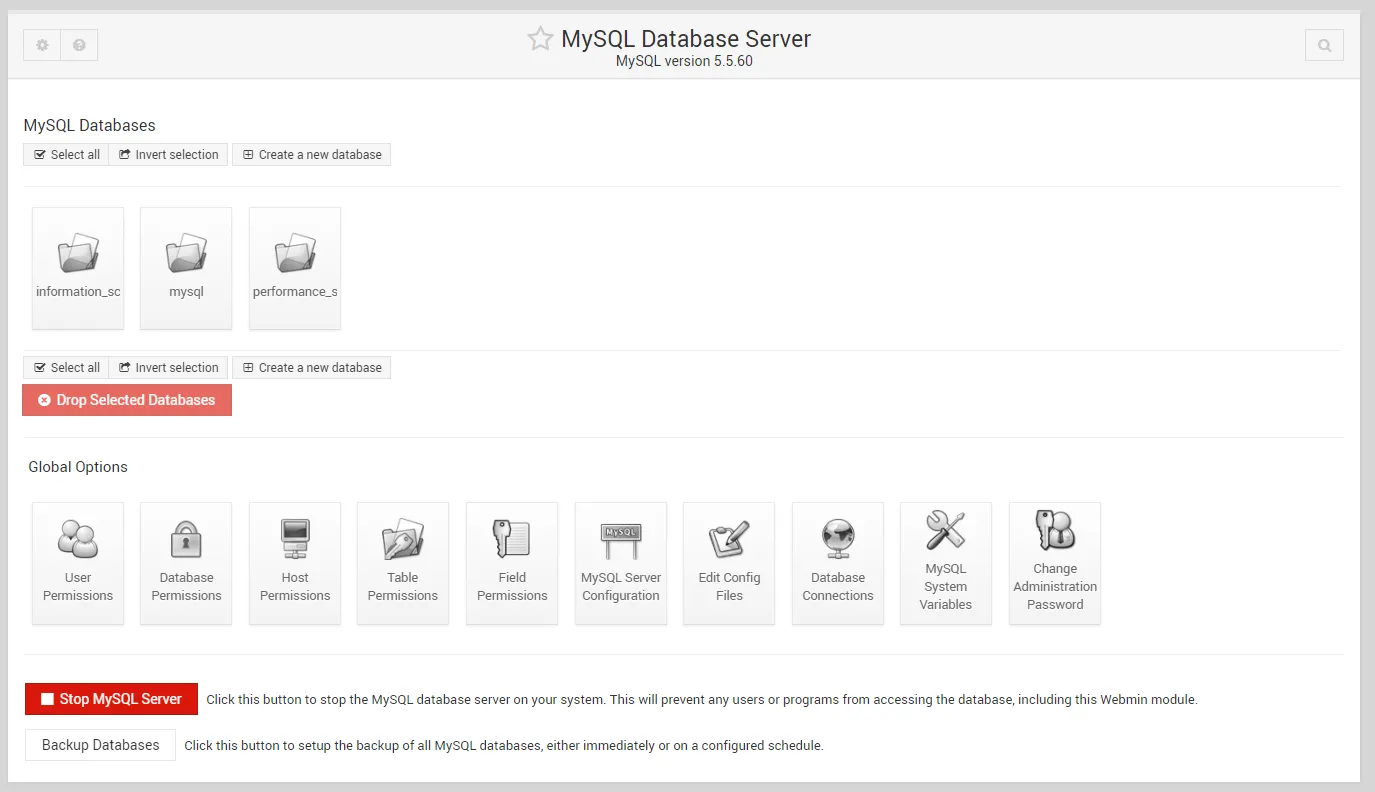This screenshot has height=792, width=1375.
Task: Open Table Permissions icon
Action: point(403,540)
